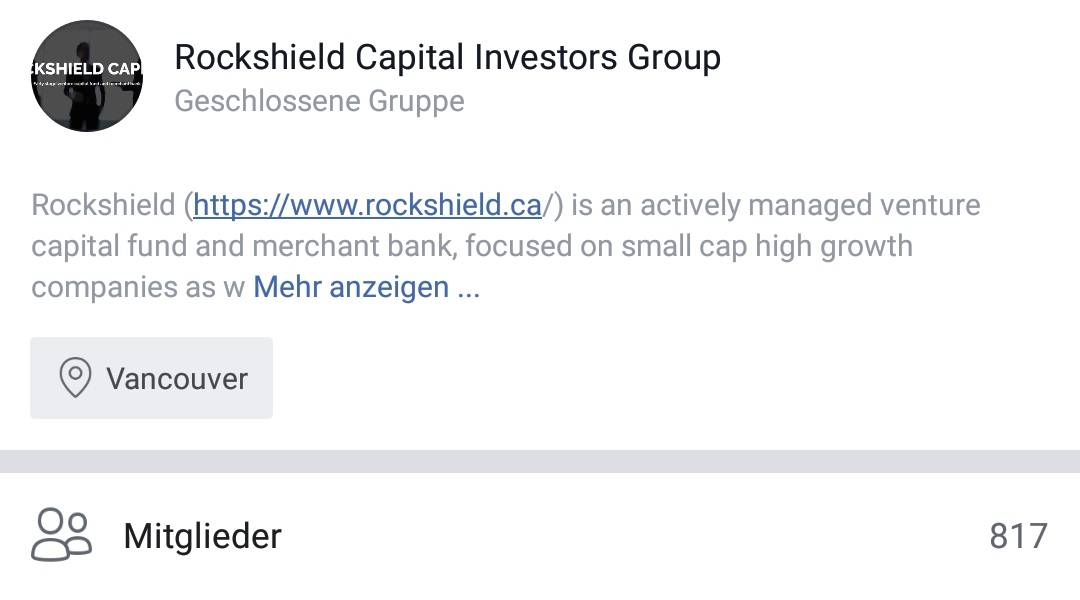Tap the word Mitglieder label
This screenshot has width=1080, height=600.
click(202, 536)
